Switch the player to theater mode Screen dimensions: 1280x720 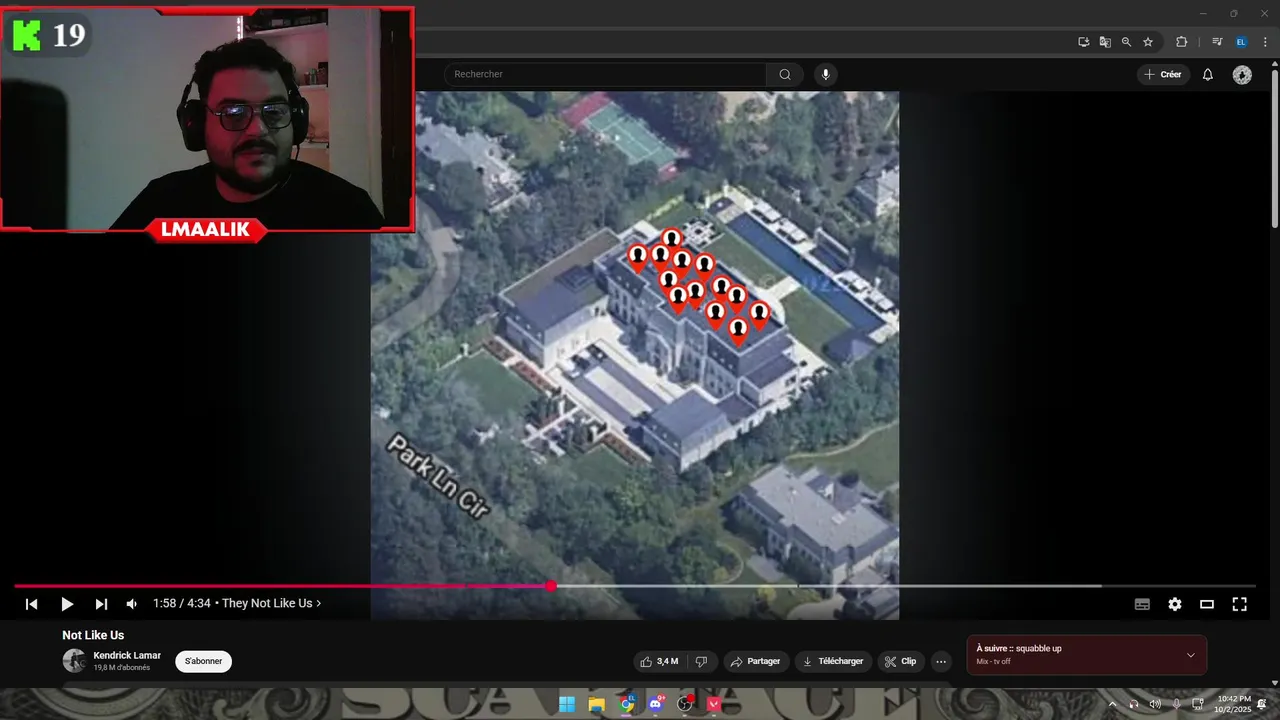tap(1207, 604)
